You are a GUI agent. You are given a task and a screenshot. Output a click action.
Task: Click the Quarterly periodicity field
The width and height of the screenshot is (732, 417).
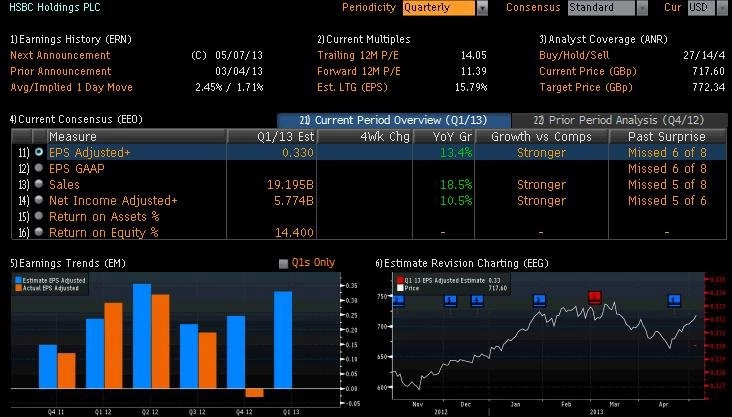(x=439, y=8)
